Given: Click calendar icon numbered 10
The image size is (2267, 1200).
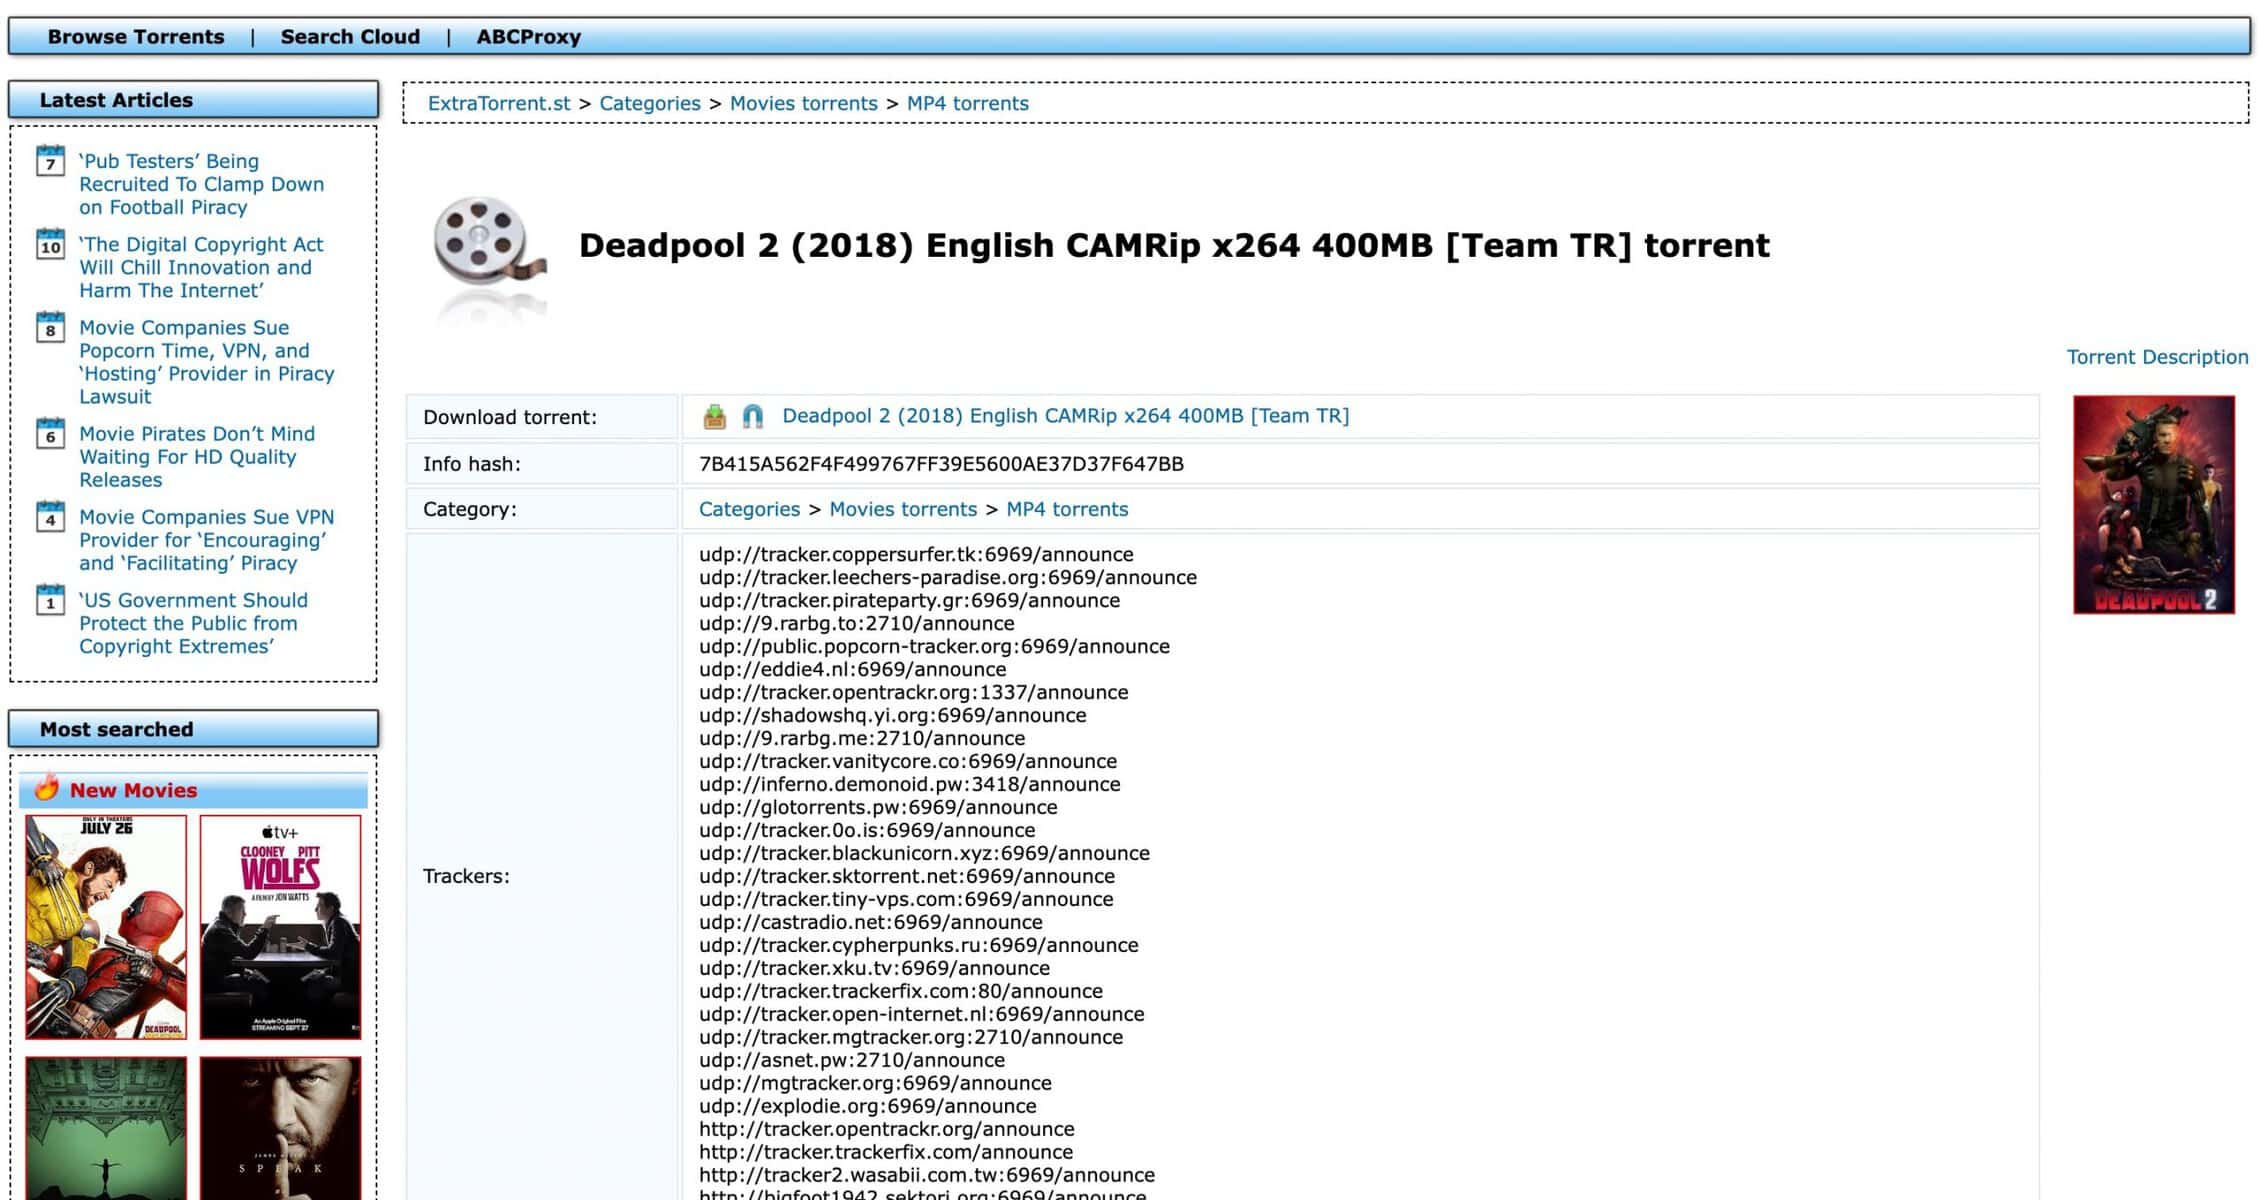Looking at the screenshot, I should 50,244.
